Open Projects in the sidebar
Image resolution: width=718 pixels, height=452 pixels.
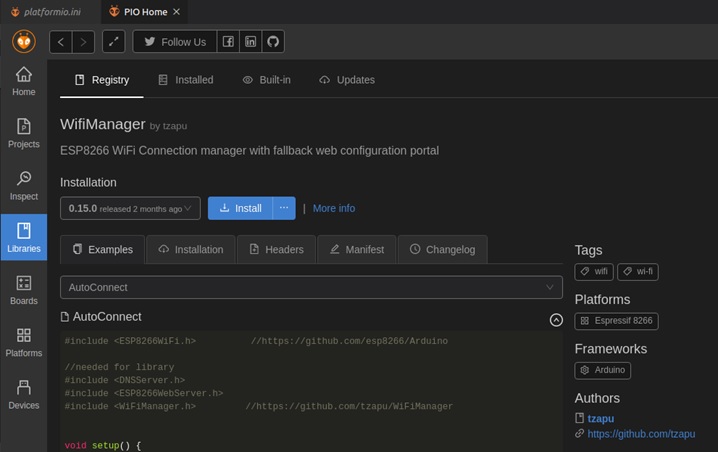pyautogui.click(x=24, y=133)
